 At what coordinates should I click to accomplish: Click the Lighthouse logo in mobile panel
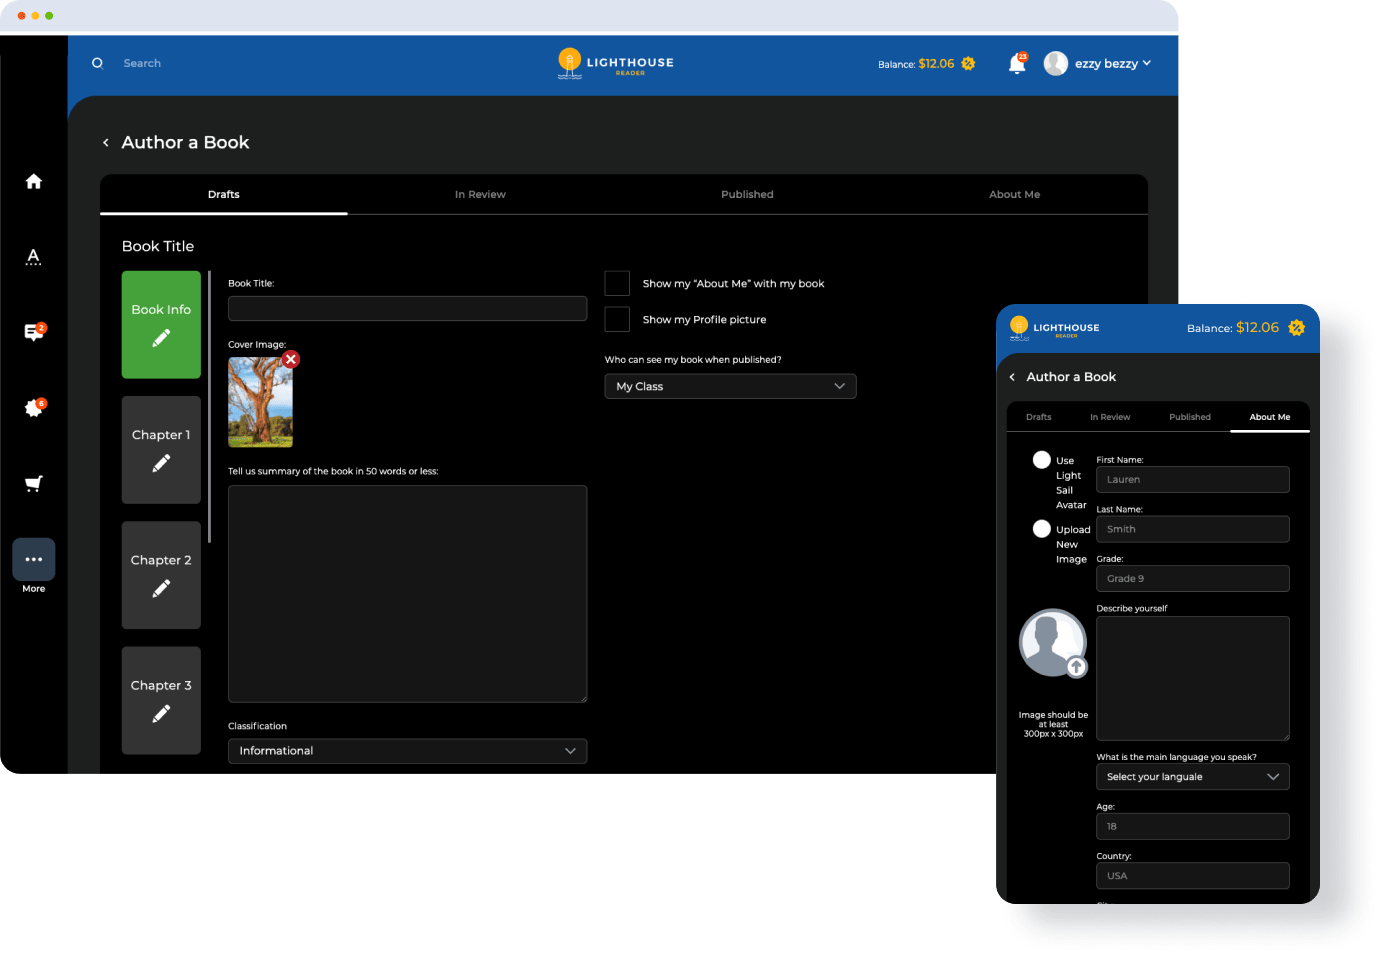coord(1054,328)
